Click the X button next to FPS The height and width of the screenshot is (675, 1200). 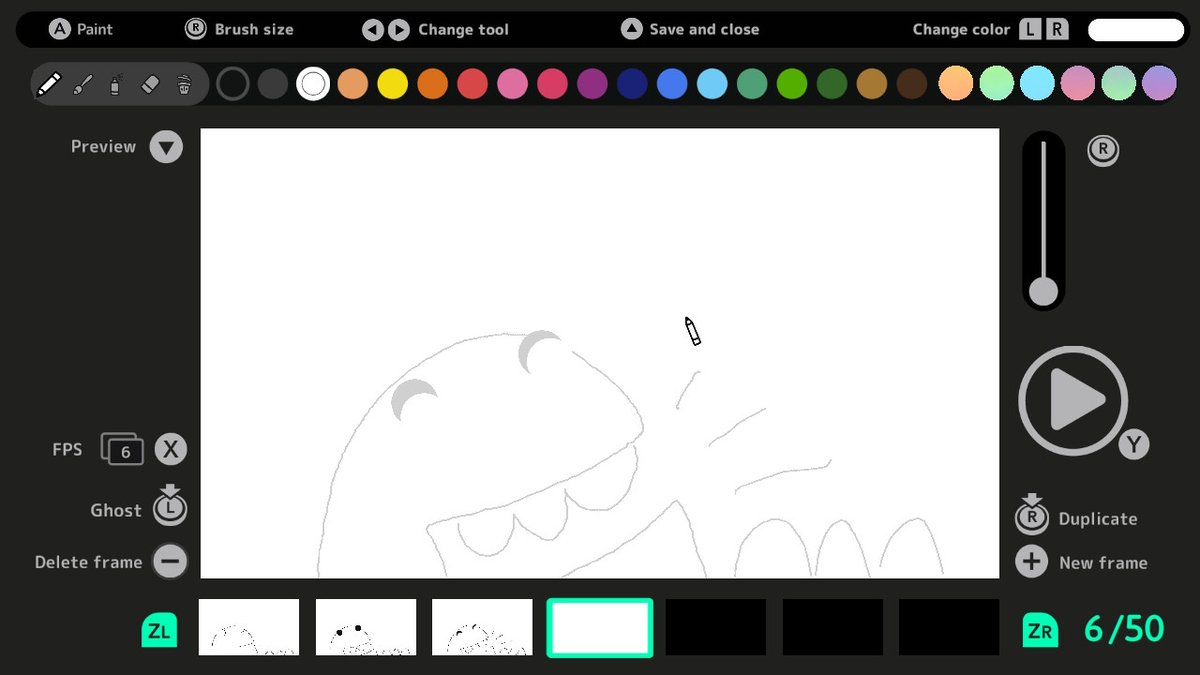click(x=171, y=449)
